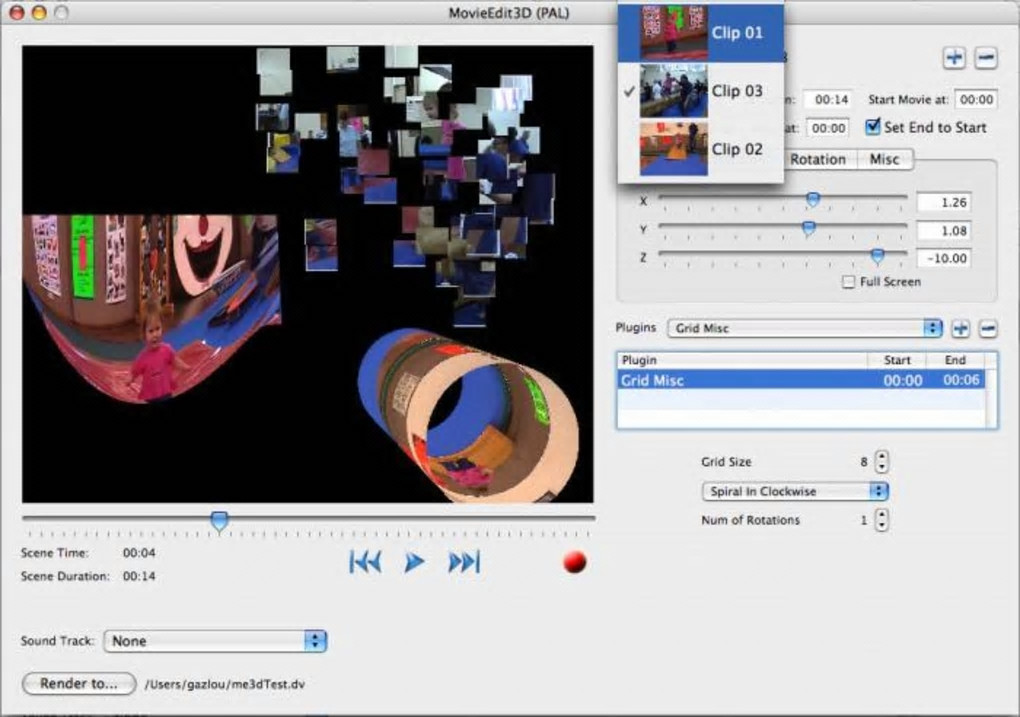Remove plugin using minus beside Grid Misc

[x=987, y=328]
